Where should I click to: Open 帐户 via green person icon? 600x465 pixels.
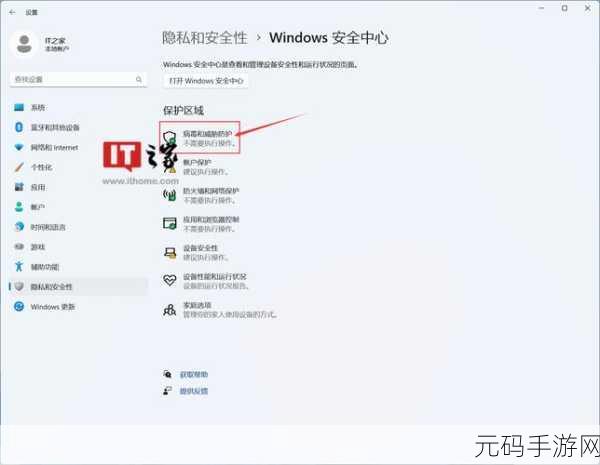[x=19, y=207]
